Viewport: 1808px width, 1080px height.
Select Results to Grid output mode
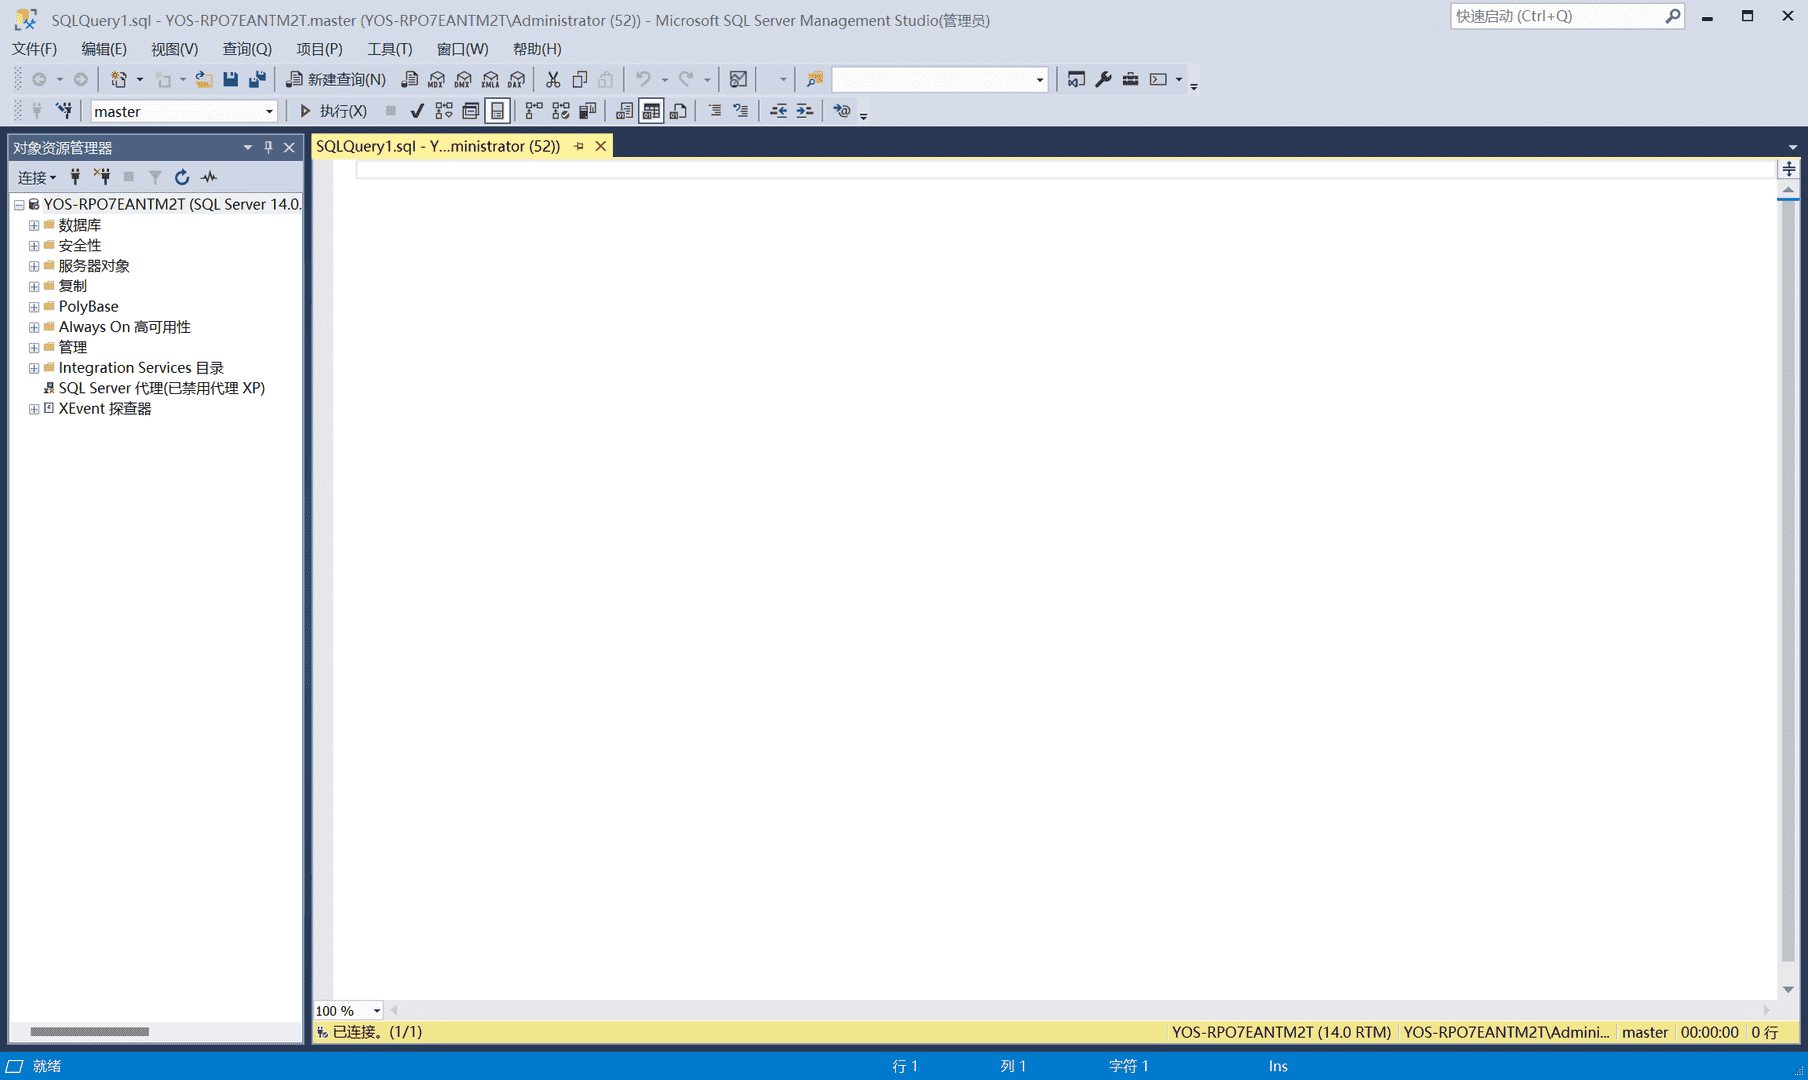pyautogui.click(x=651, y=111)
